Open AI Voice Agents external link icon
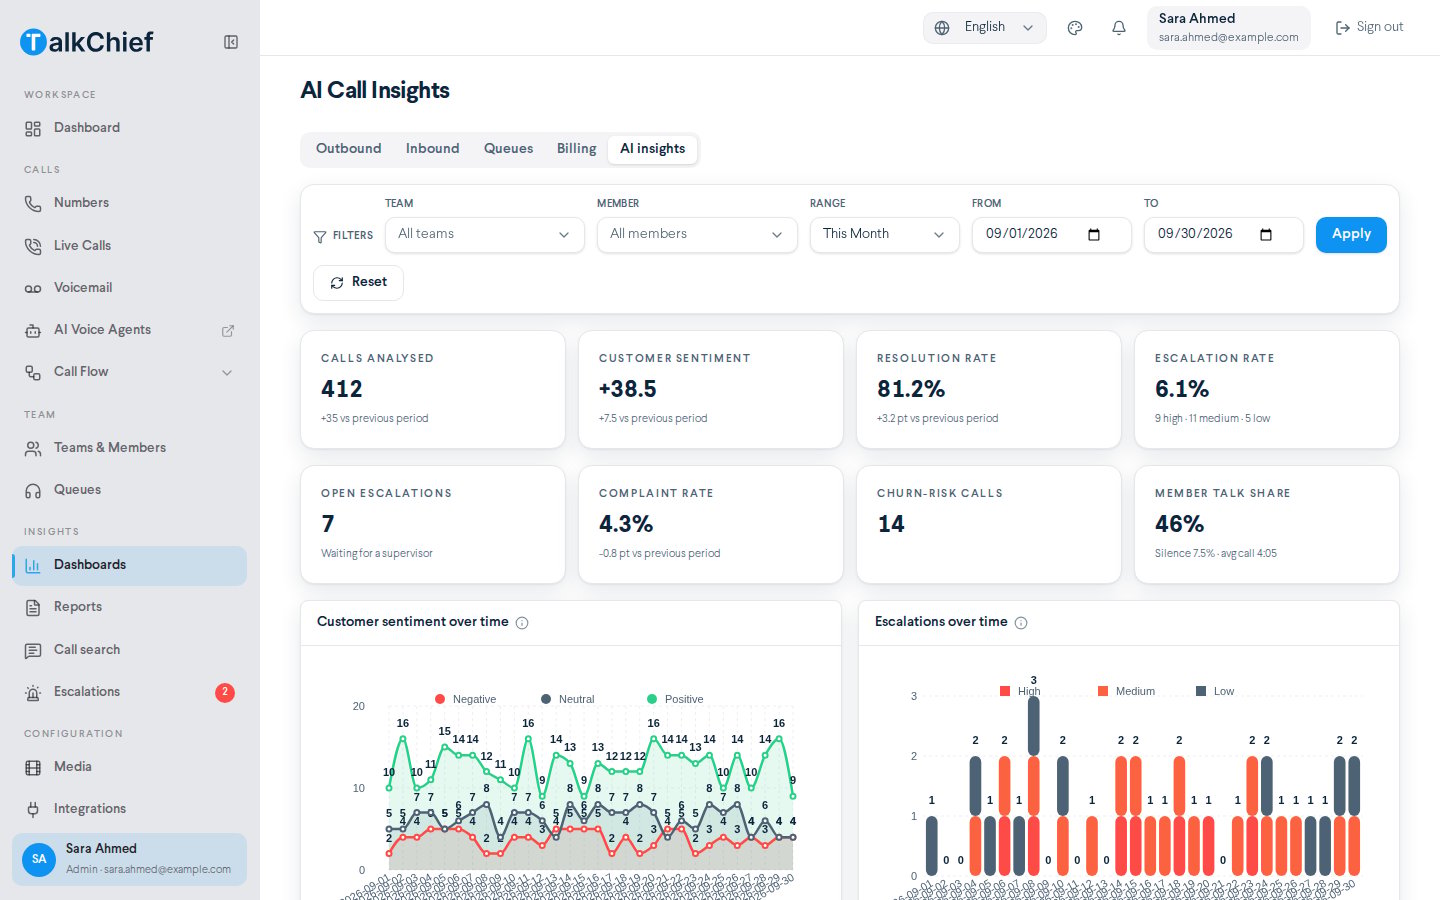This screenshot has height=900, width=1440. [228, 331]
